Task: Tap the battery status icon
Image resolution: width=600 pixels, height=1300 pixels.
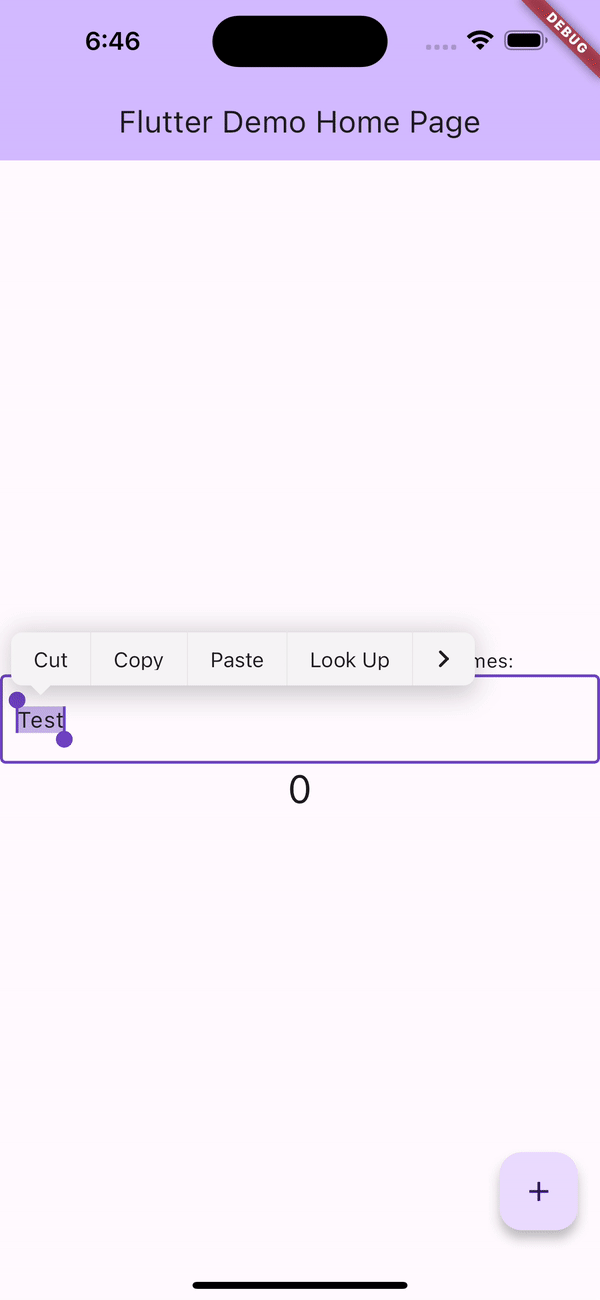Action: point(525,41)
